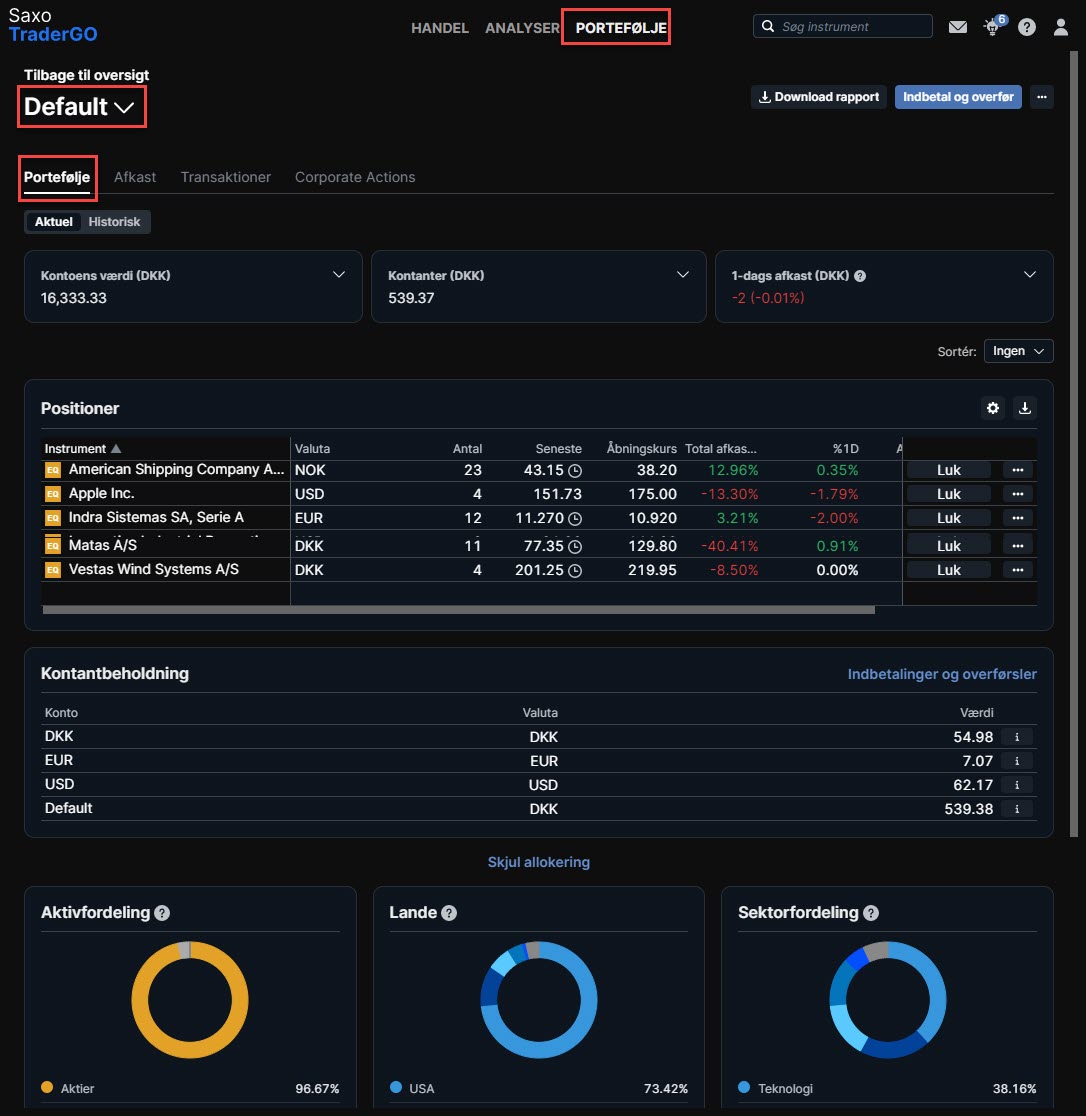Open the Sortér dropdown

point(1018,351)
